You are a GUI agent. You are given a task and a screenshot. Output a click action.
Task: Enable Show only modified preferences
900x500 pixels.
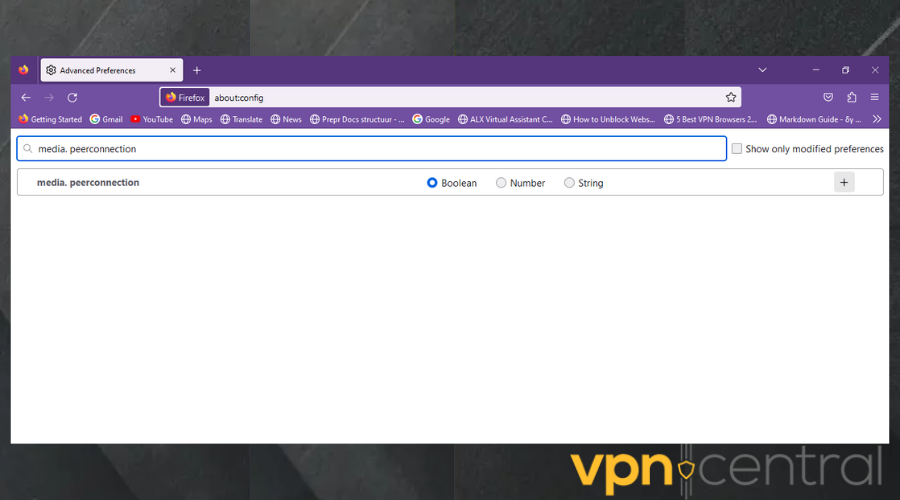[737, 149]
